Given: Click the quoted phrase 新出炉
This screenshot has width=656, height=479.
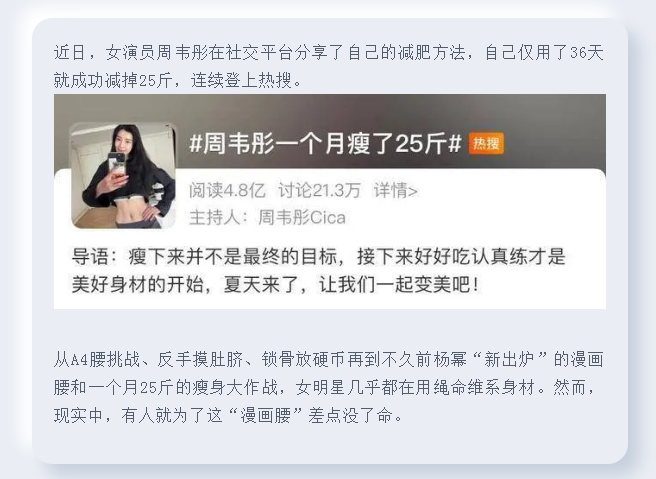Looking at the screenshot, I should [509, 360].
